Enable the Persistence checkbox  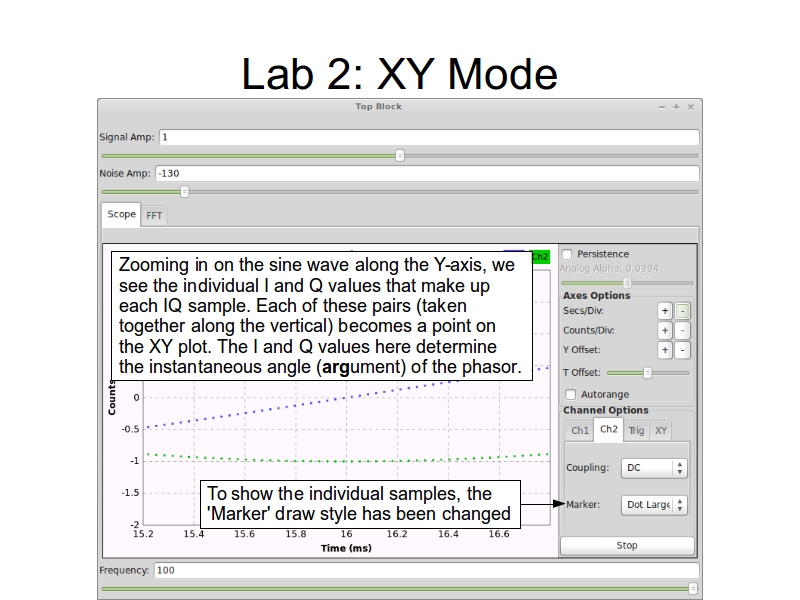[x=568, y=254]
